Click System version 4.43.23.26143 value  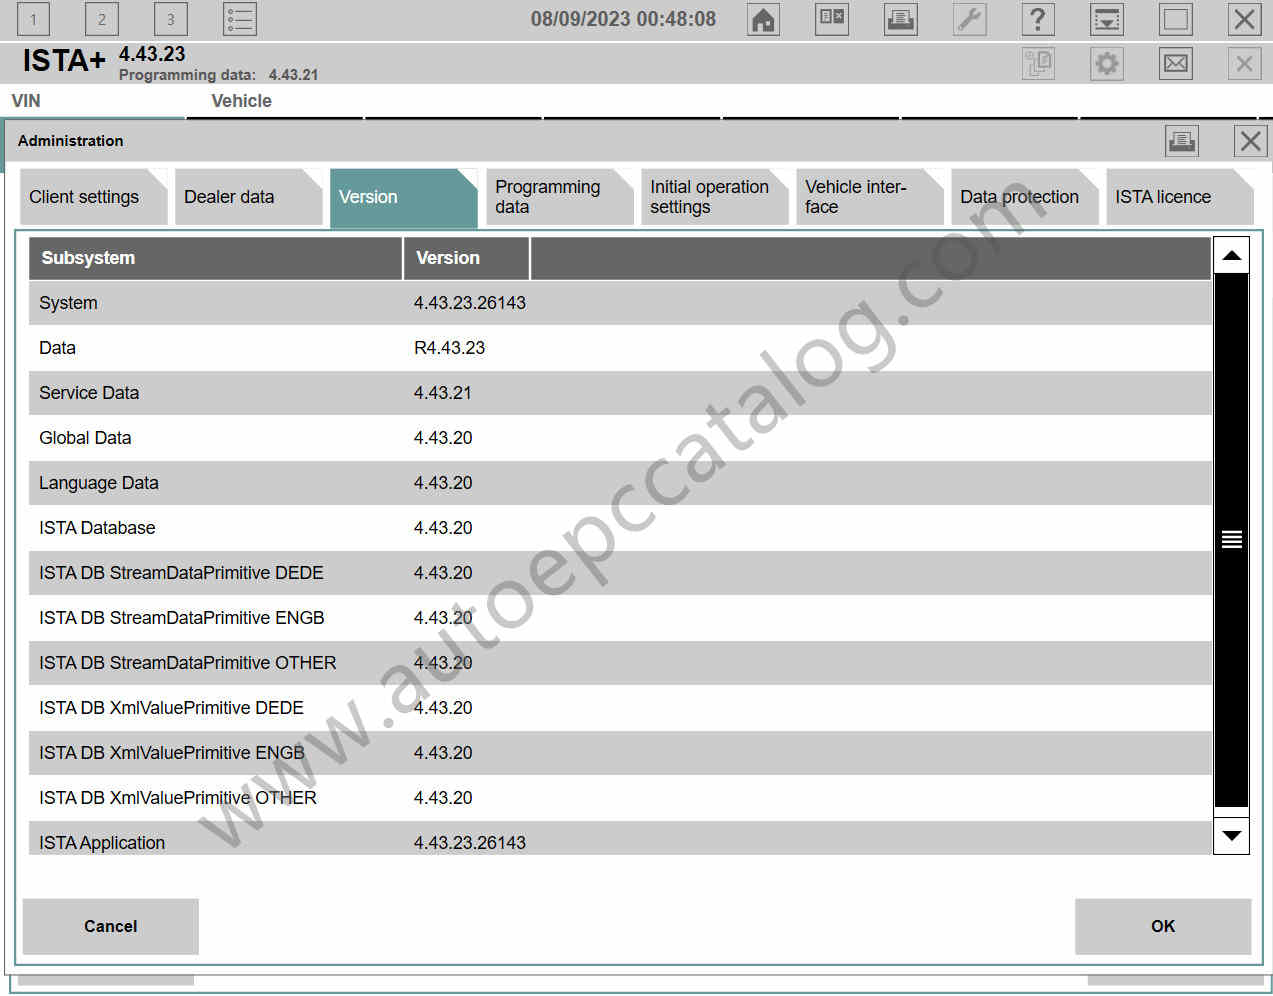click(x=470, y=303)
